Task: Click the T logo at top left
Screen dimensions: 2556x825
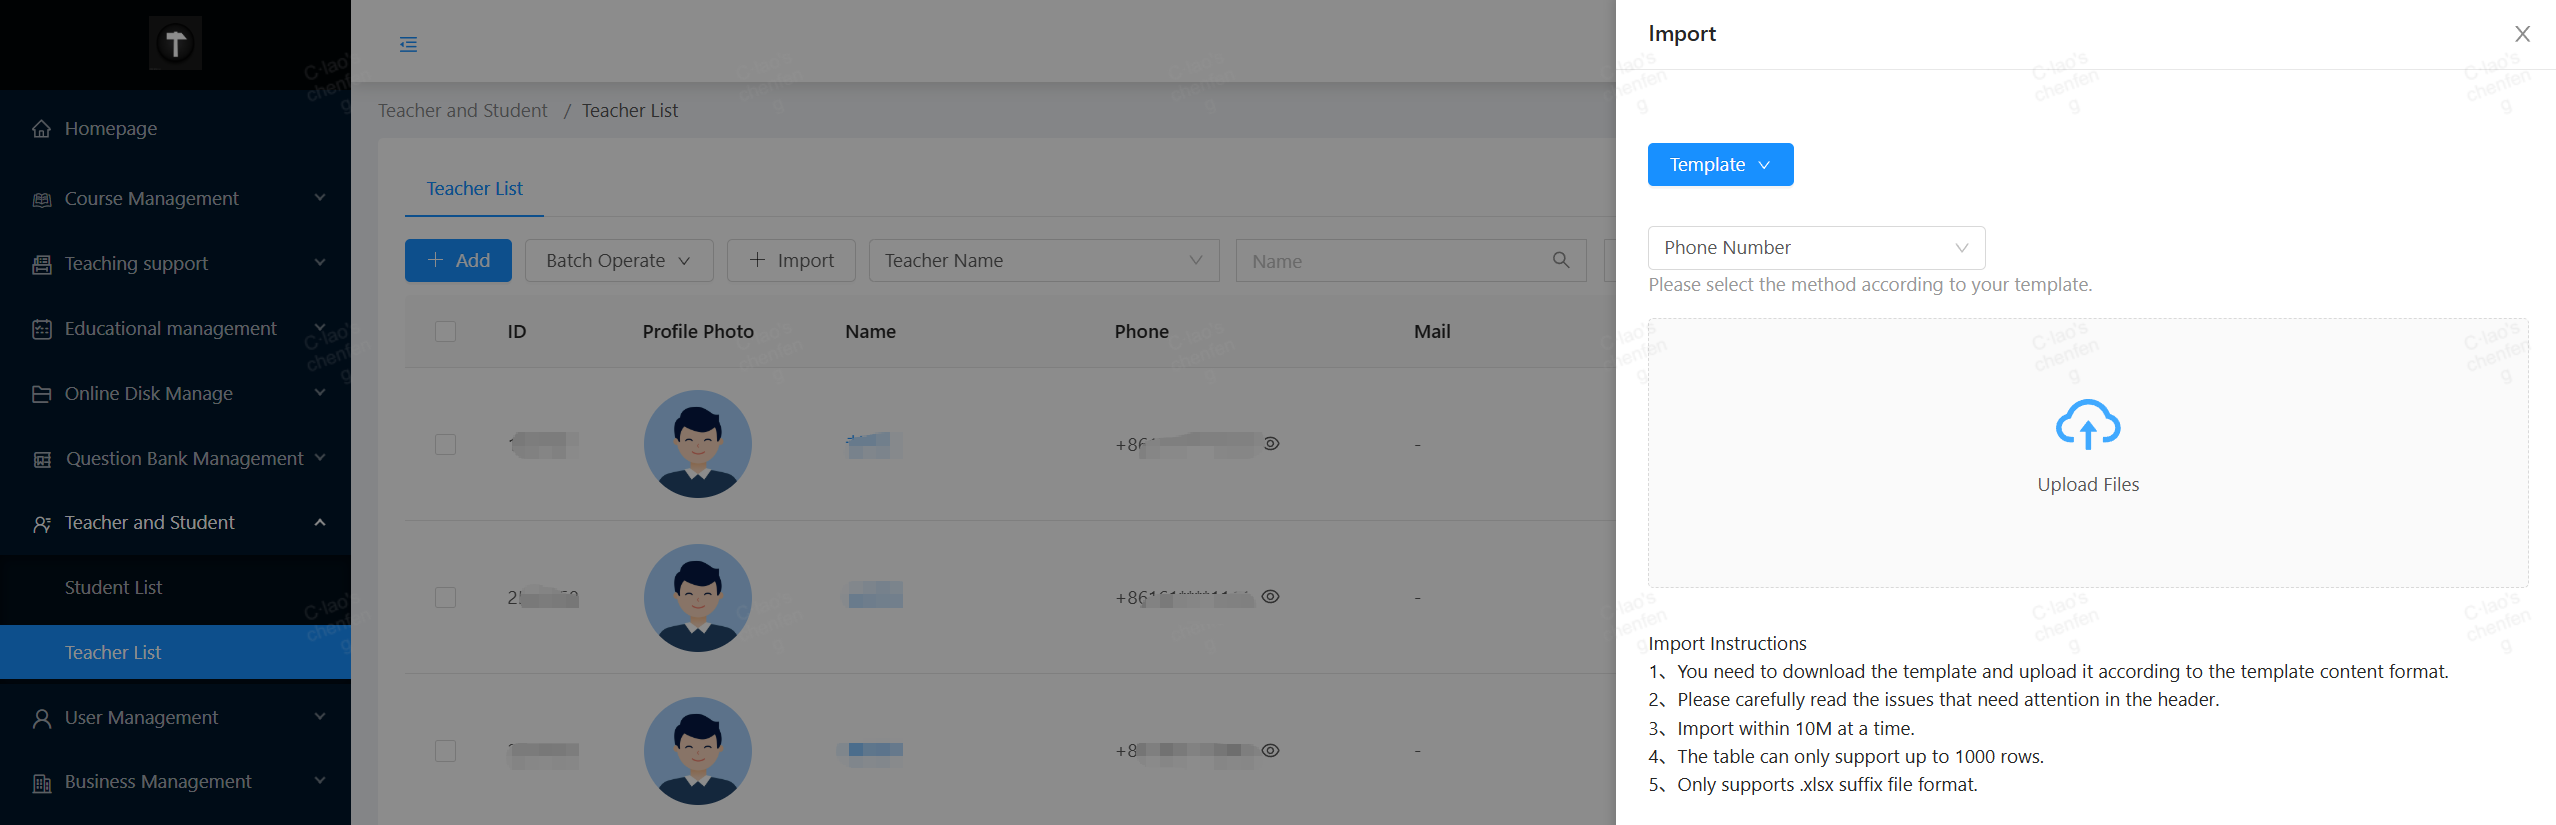Action: click(x=175, y=43)
